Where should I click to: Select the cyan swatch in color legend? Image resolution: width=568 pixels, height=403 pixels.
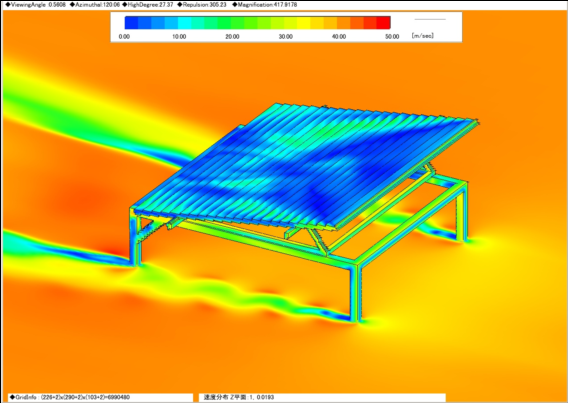click(184, 22)
